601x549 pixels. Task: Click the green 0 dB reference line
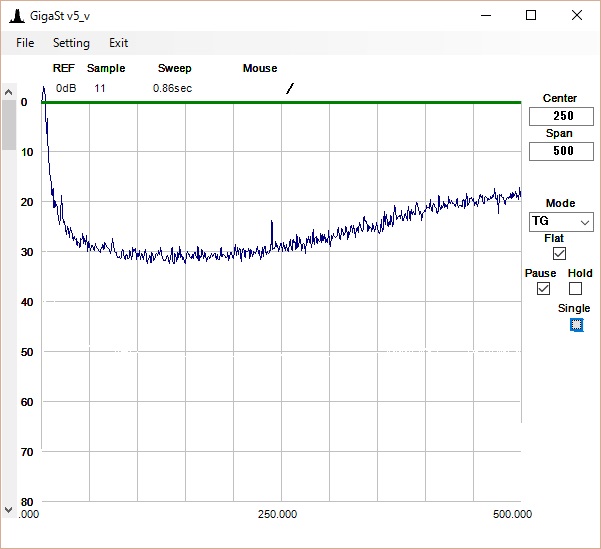point(281,102)
